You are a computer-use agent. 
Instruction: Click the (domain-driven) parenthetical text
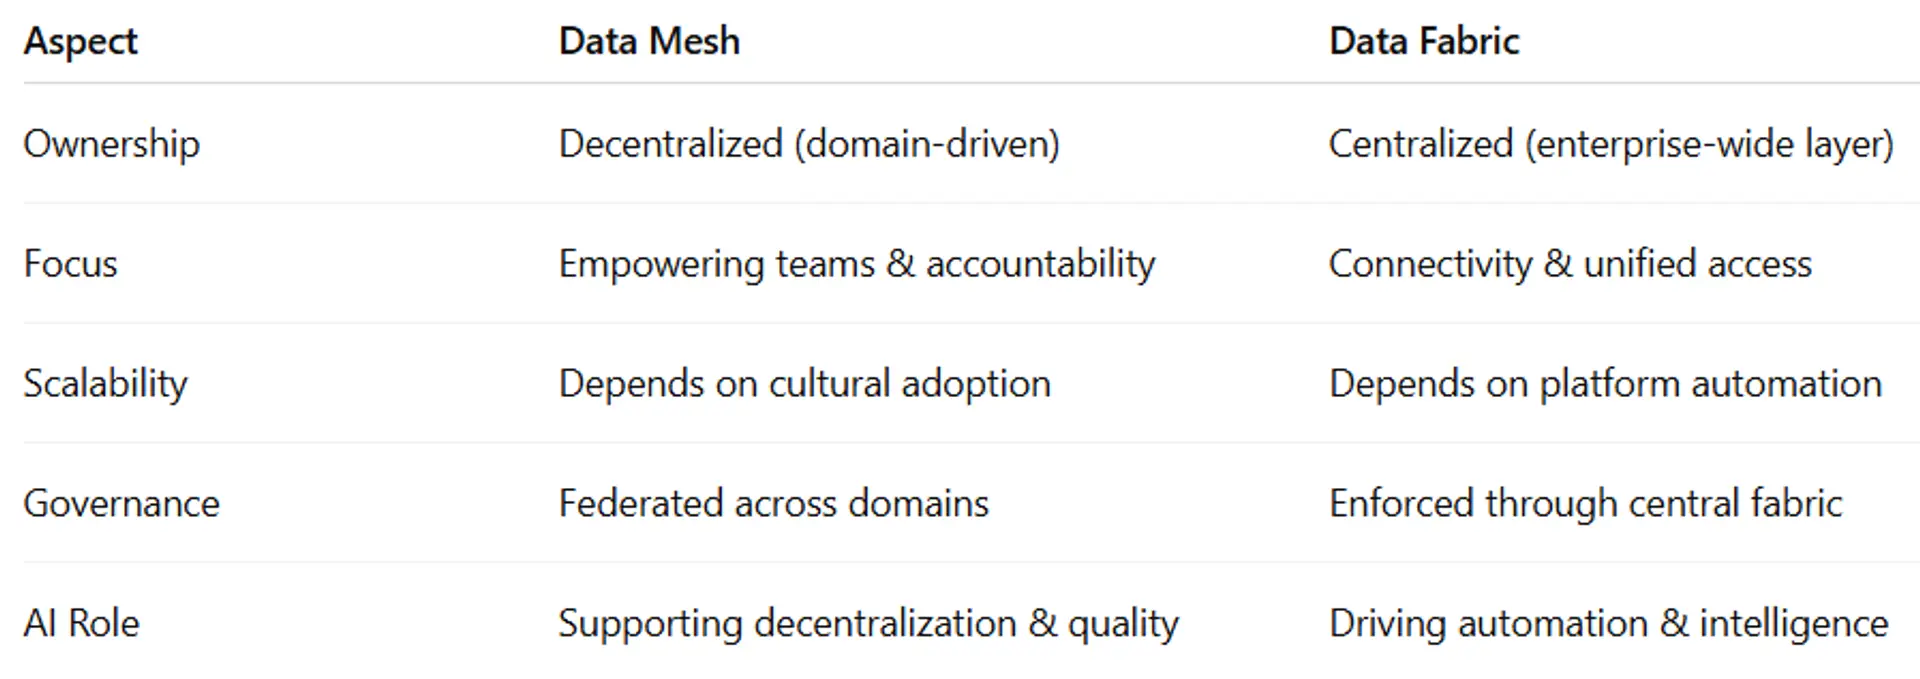tap(927, 144)
